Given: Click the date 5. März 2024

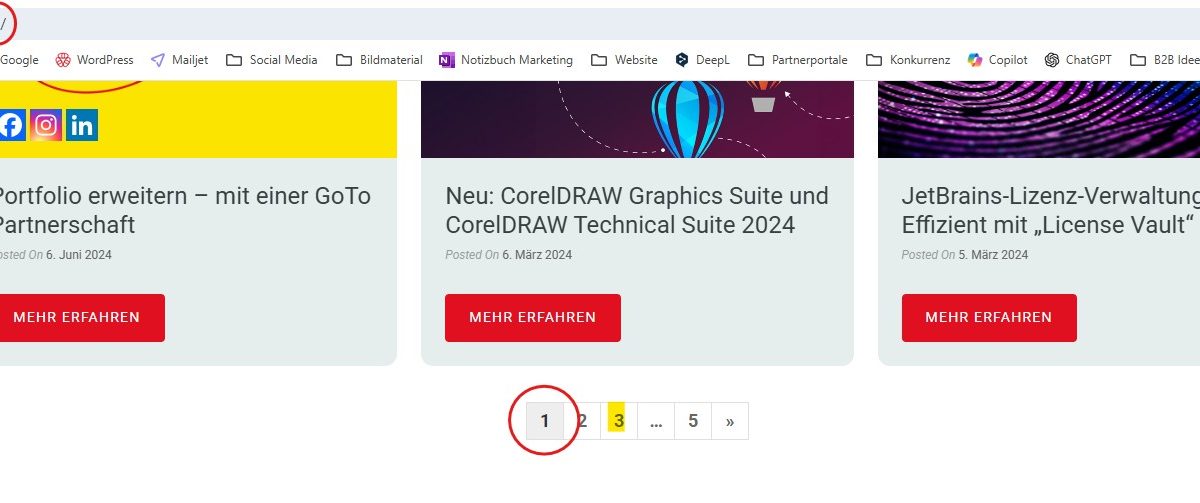Looking at the screenshot, I should coord(993,255).
